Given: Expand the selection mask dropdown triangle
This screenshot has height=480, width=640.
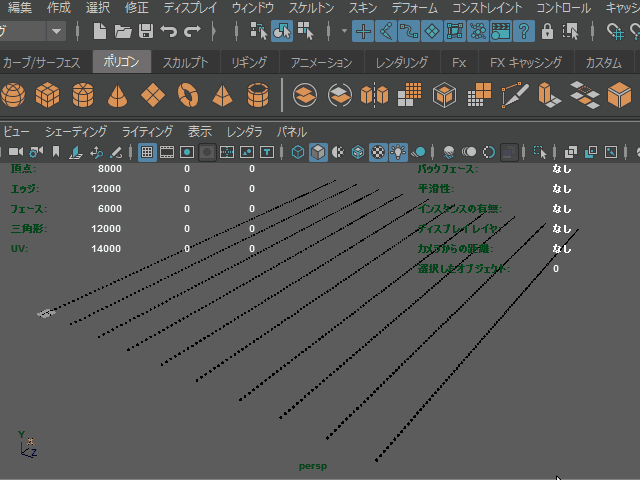Looking at the screenshot, I should coord(344,31).
